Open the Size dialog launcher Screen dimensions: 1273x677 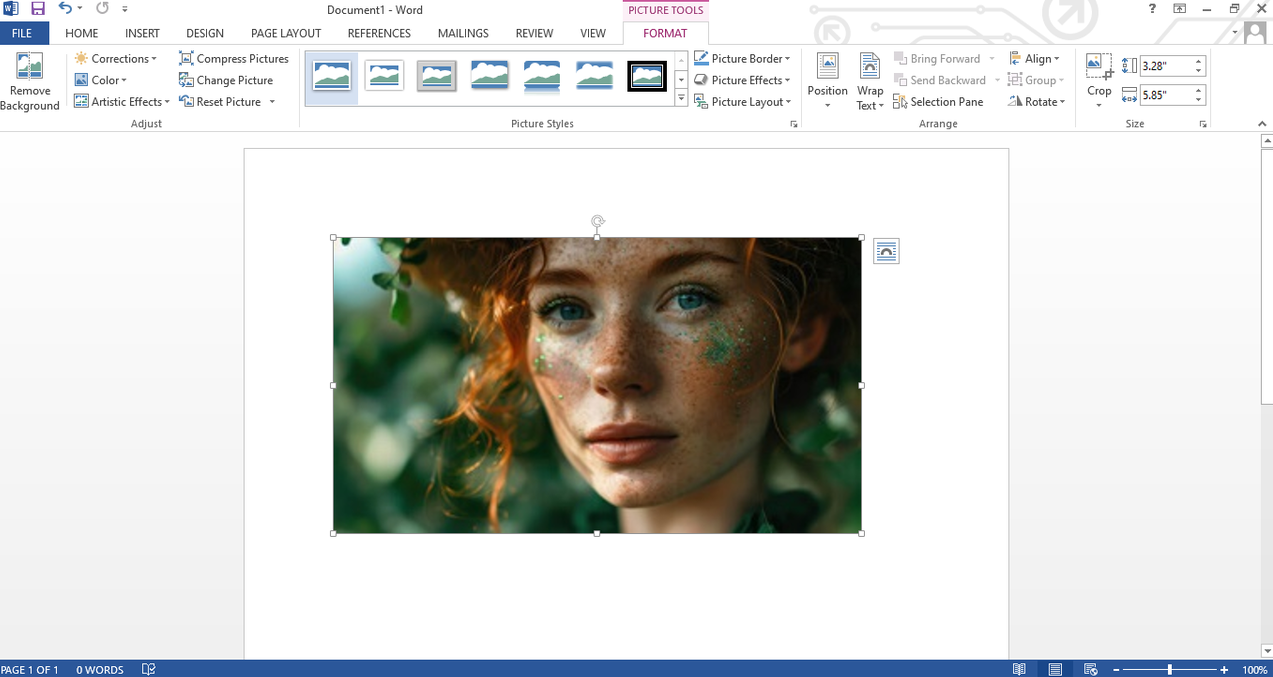(x=1203, y=124)
